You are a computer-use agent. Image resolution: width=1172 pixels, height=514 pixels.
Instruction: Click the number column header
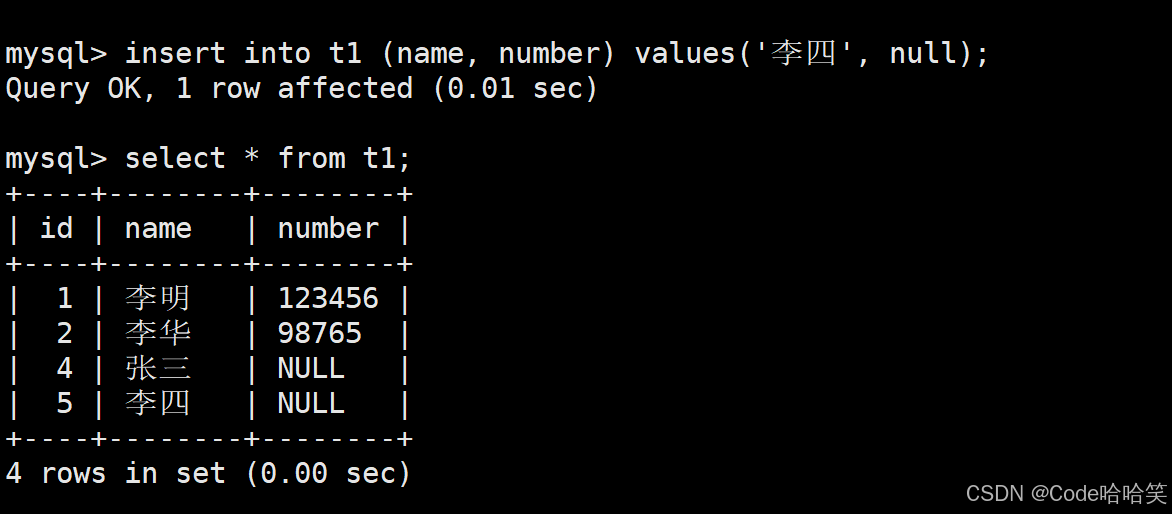328,229
